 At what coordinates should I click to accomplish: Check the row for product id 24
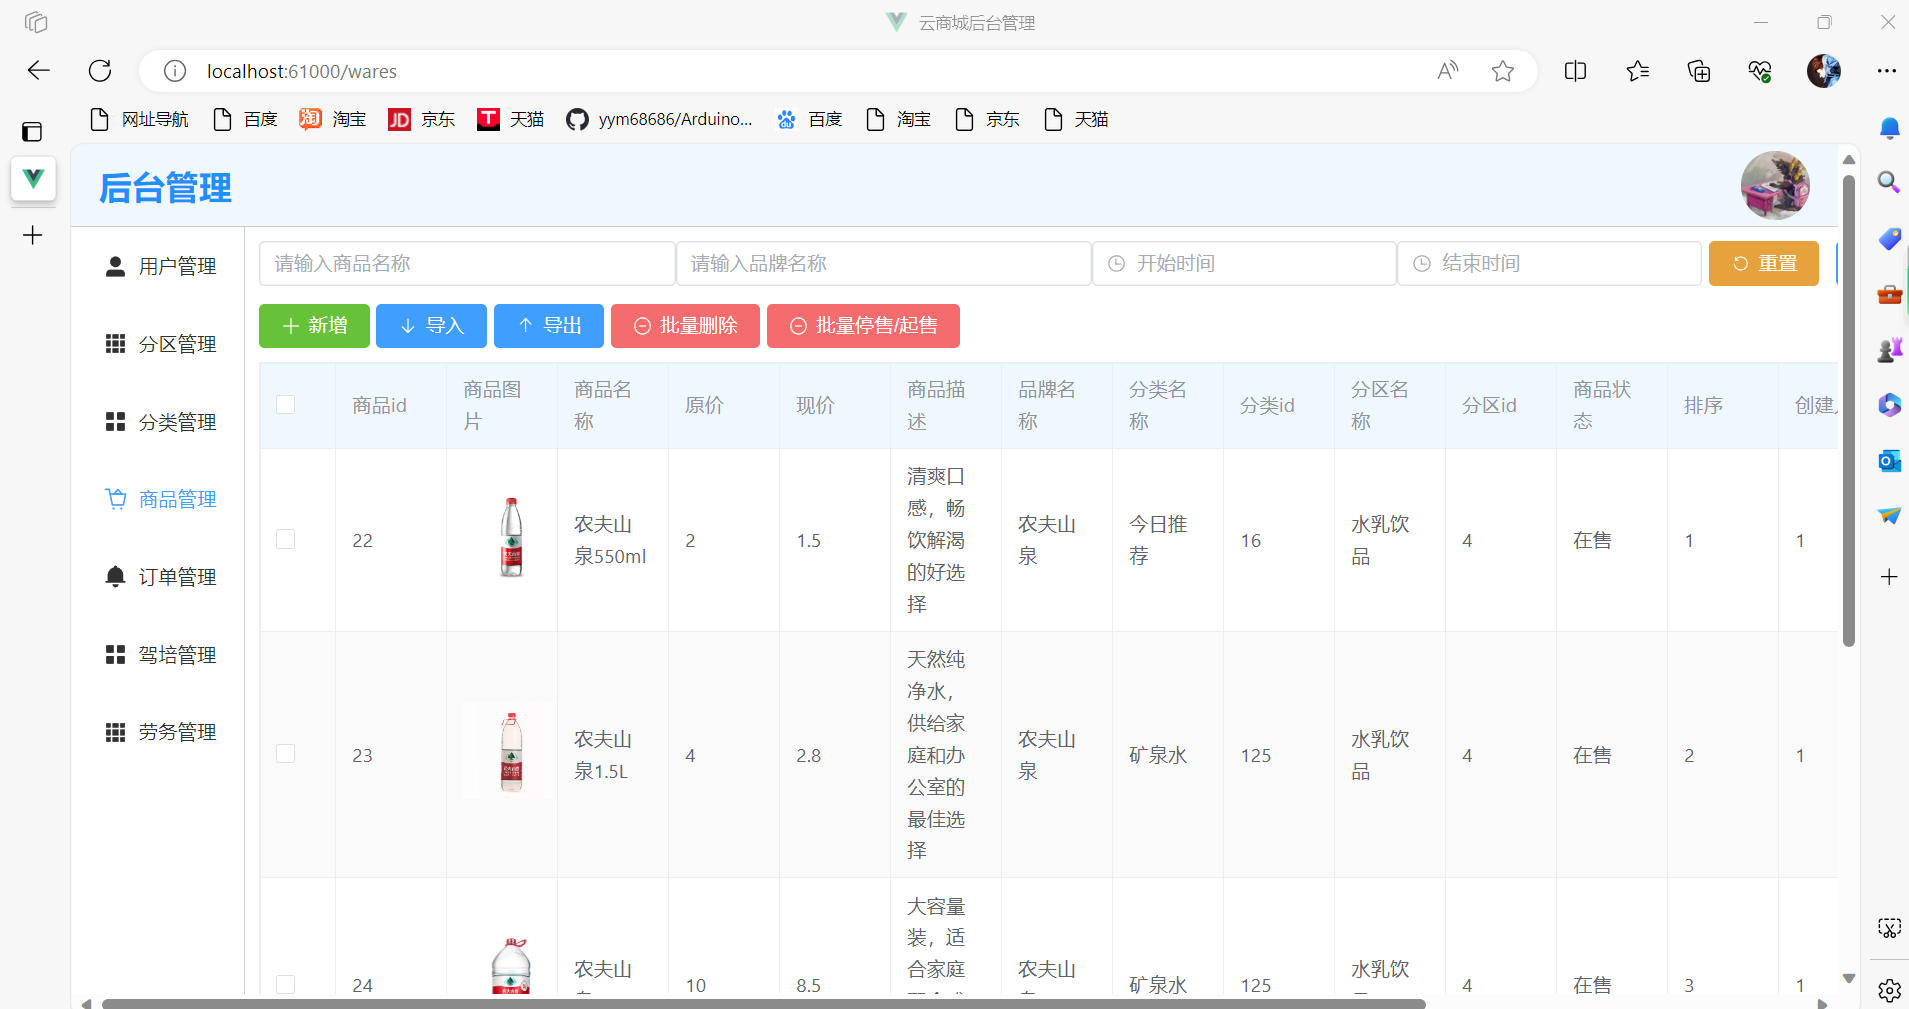(286, 985)
